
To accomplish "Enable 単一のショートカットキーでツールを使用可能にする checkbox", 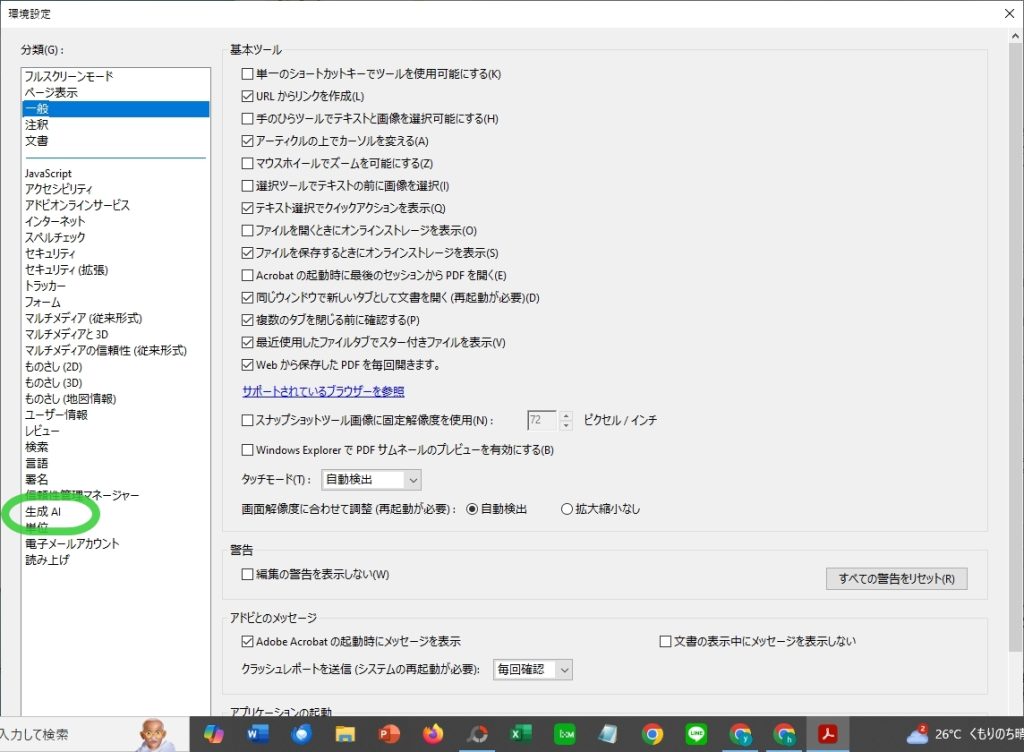I will click(x=248, y=75).
